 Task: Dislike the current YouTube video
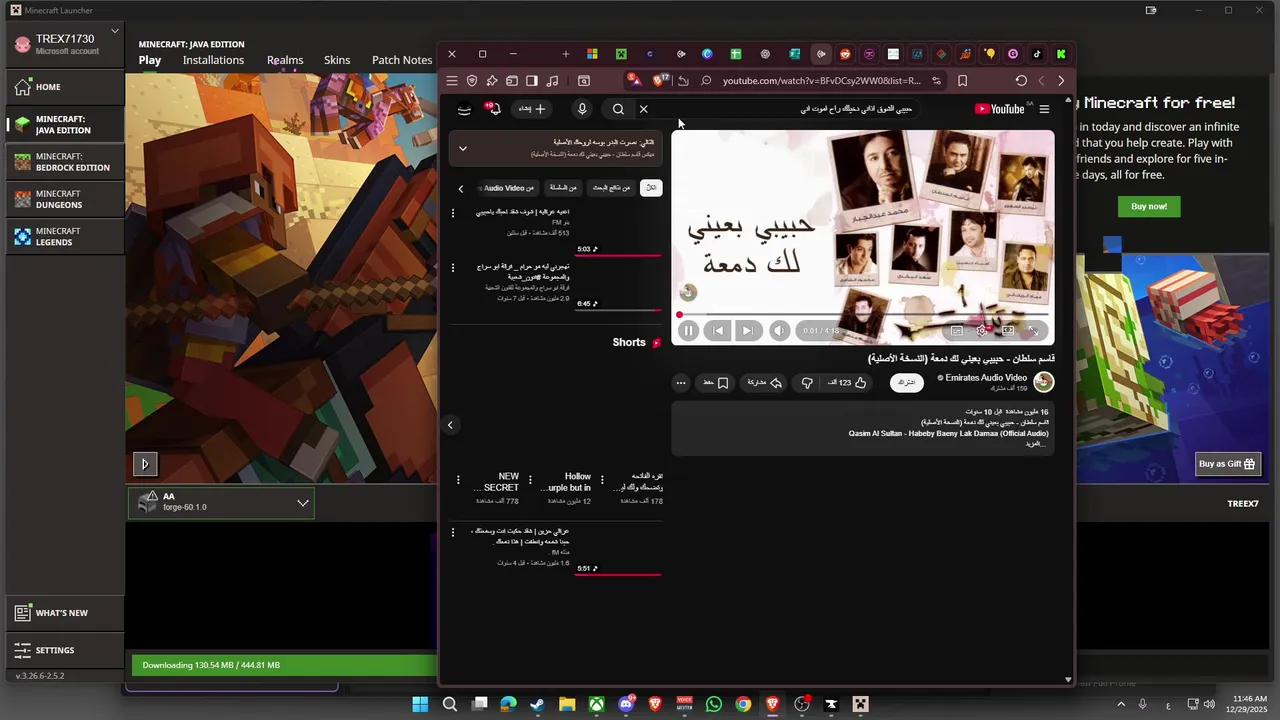coord(807,383)
